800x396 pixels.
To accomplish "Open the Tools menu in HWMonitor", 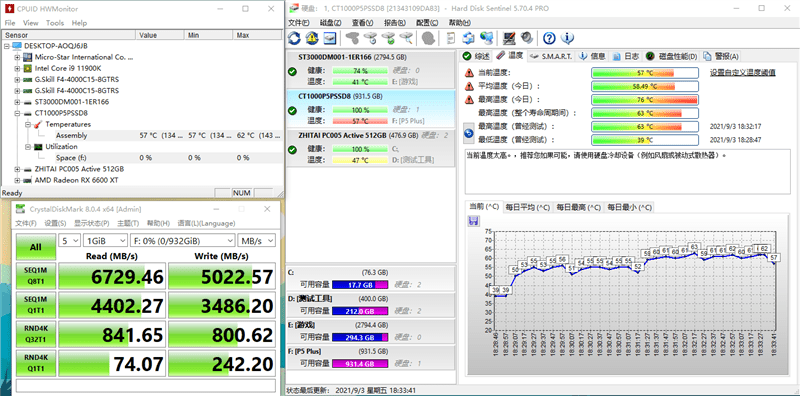I will pos(55,23).
